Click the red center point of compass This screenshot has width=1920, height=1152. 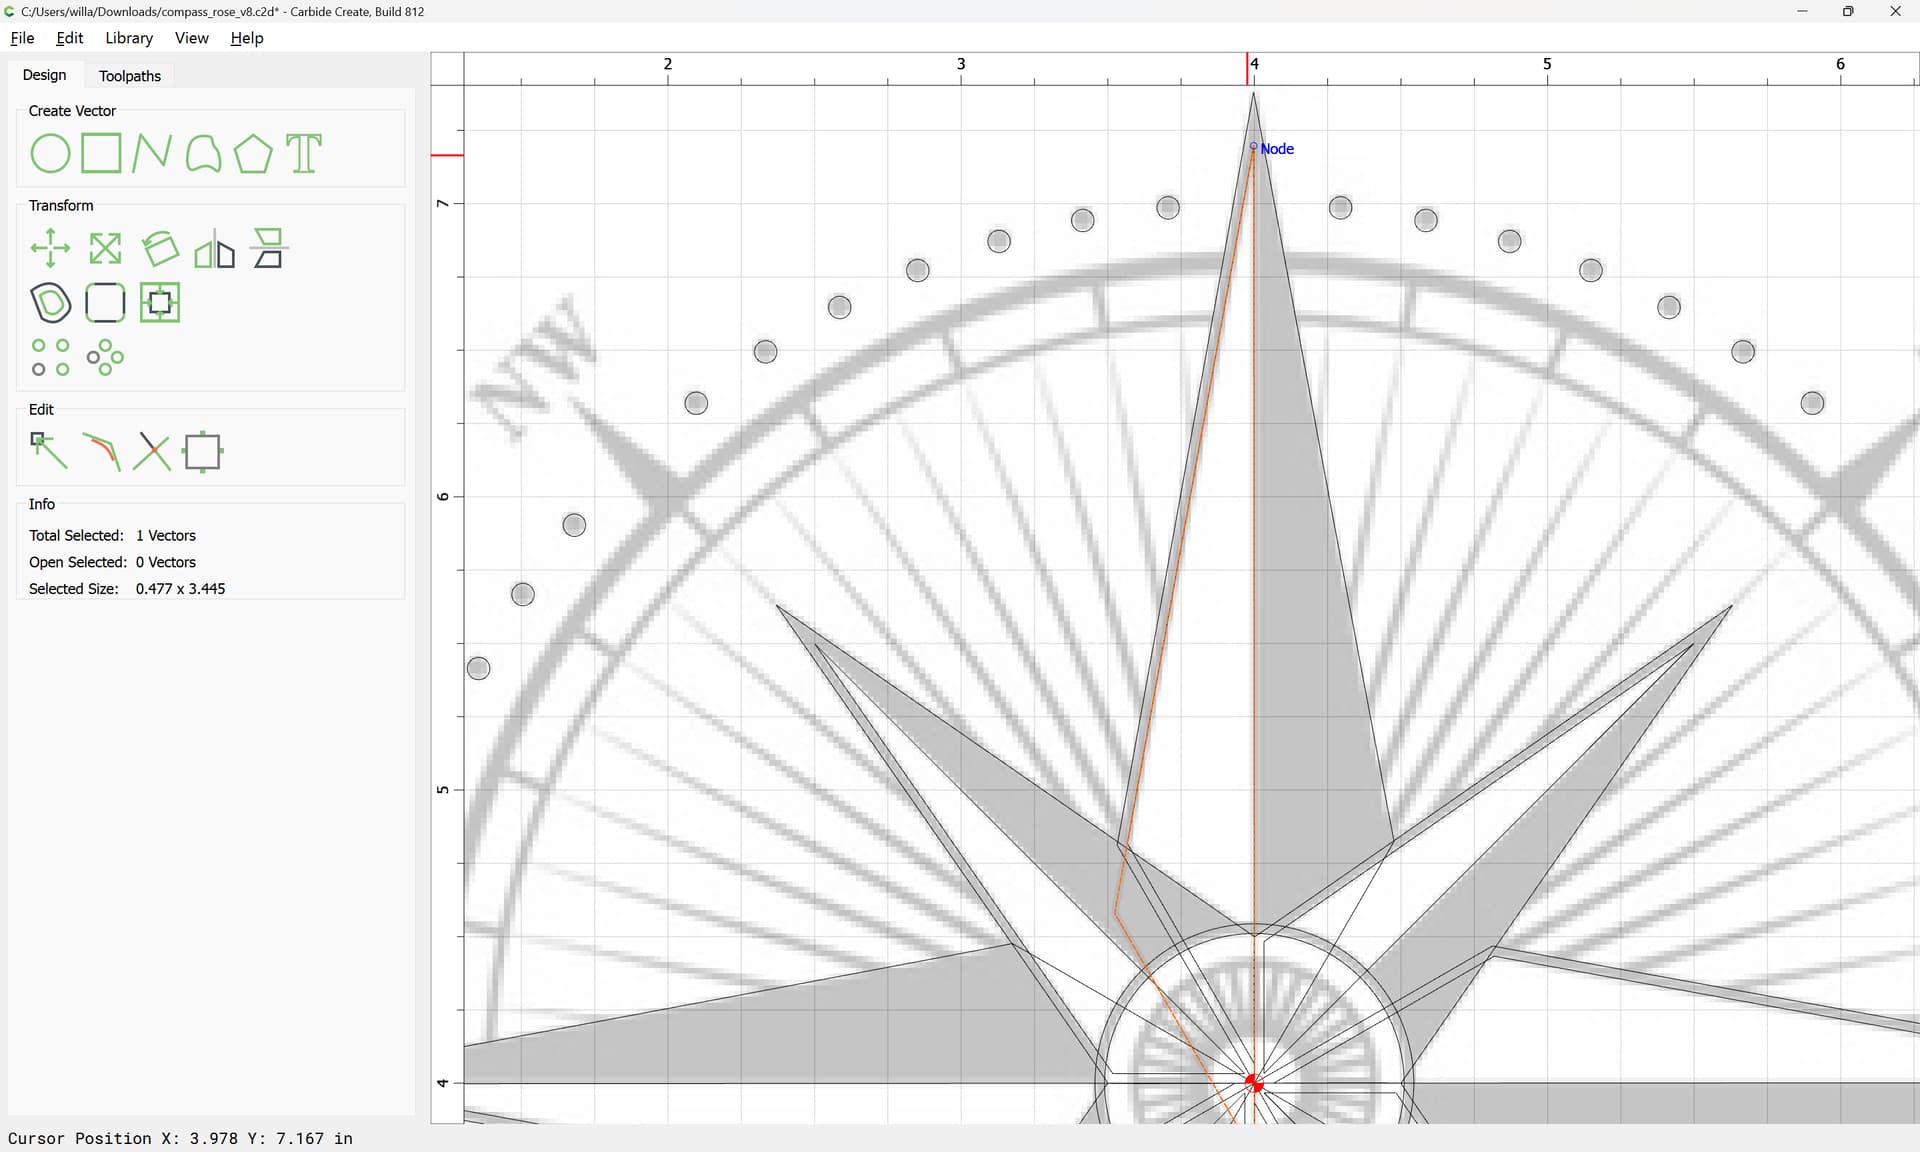1254,1083
